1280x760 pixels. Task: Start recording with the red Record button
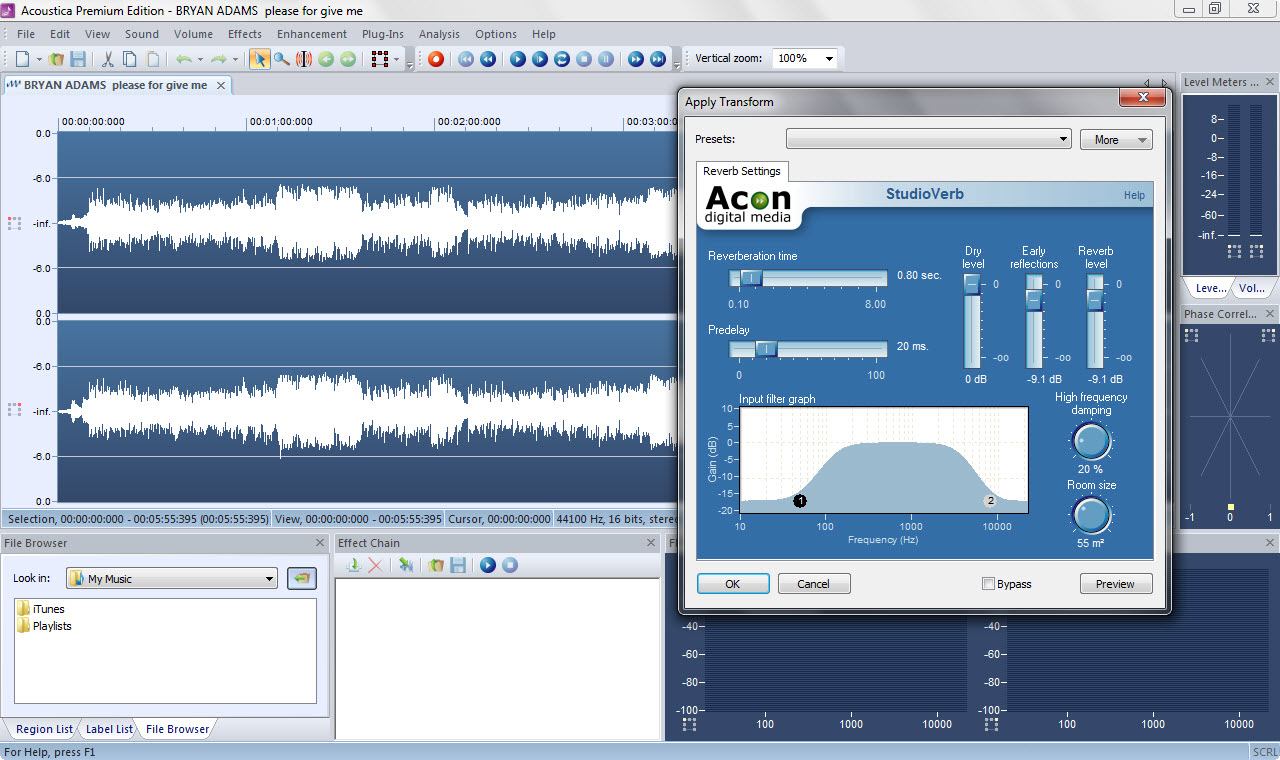point(436,59)
